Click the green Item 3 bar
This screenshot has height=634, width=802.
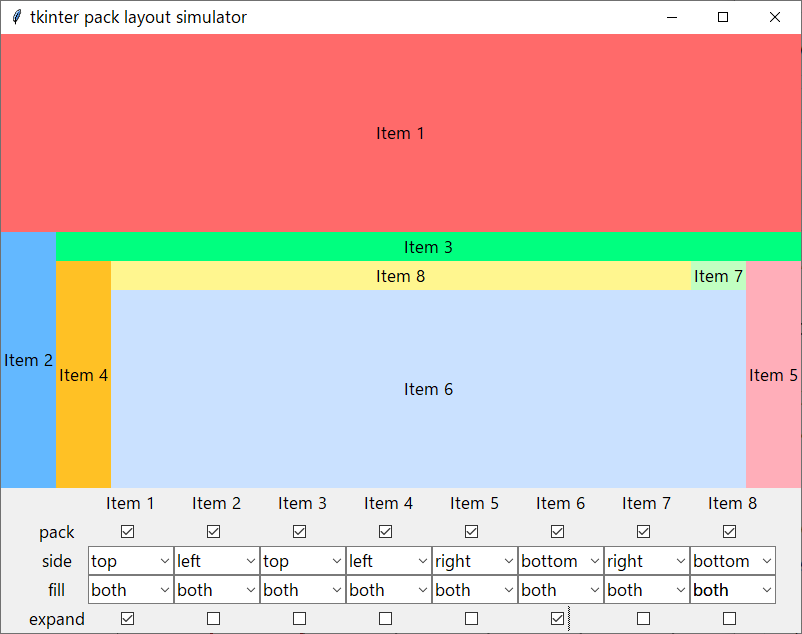point(428,247)
